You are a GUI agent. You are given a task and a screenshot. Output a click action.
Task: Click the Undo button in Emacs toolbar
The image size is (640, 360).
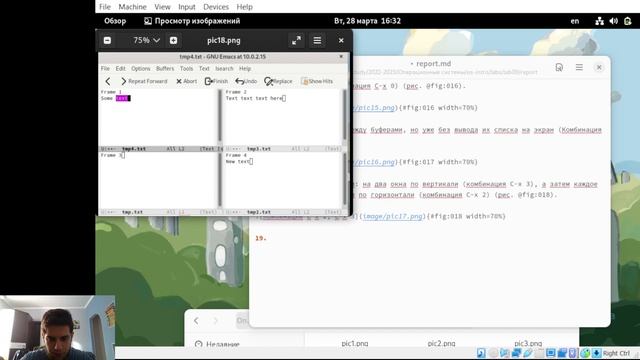point(246,81)
